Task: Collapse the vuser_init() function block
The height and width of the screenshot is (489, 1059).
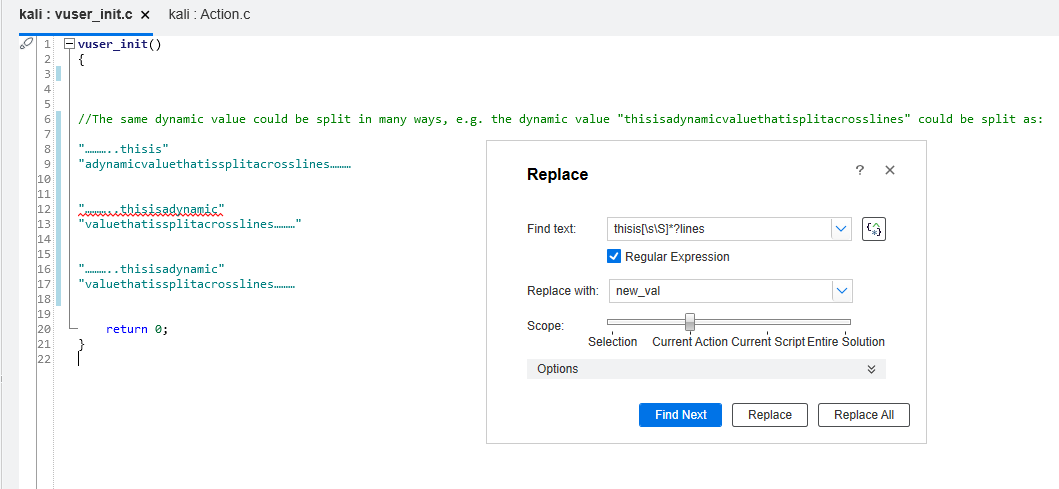Action: click(x=69, y=45)
